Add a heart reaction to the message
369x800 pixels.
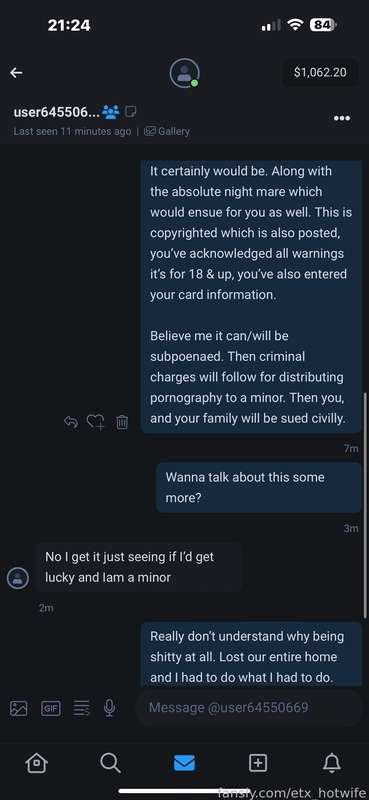point(95,422)
